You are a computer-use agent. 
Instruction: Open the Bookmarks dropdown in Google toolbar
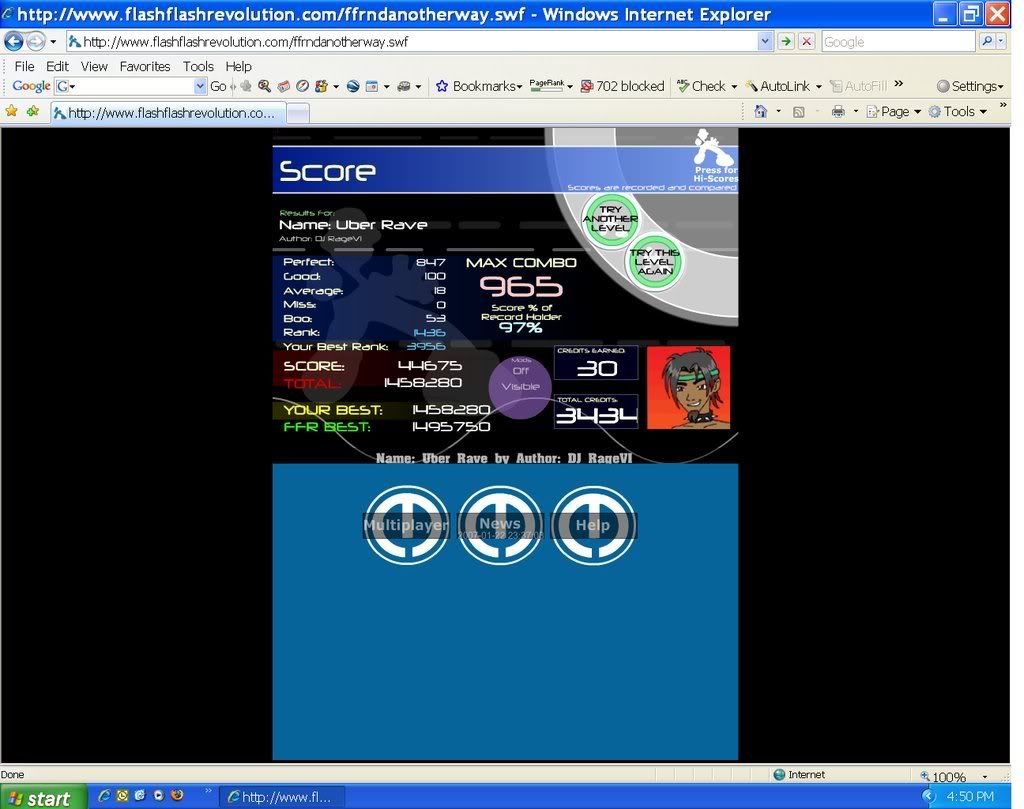[x=480, y=86]
